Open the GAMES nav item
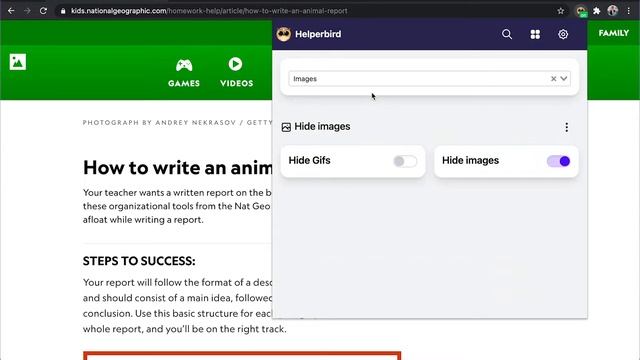This screenshot has height=360, width=640. (x=184, y=73)
